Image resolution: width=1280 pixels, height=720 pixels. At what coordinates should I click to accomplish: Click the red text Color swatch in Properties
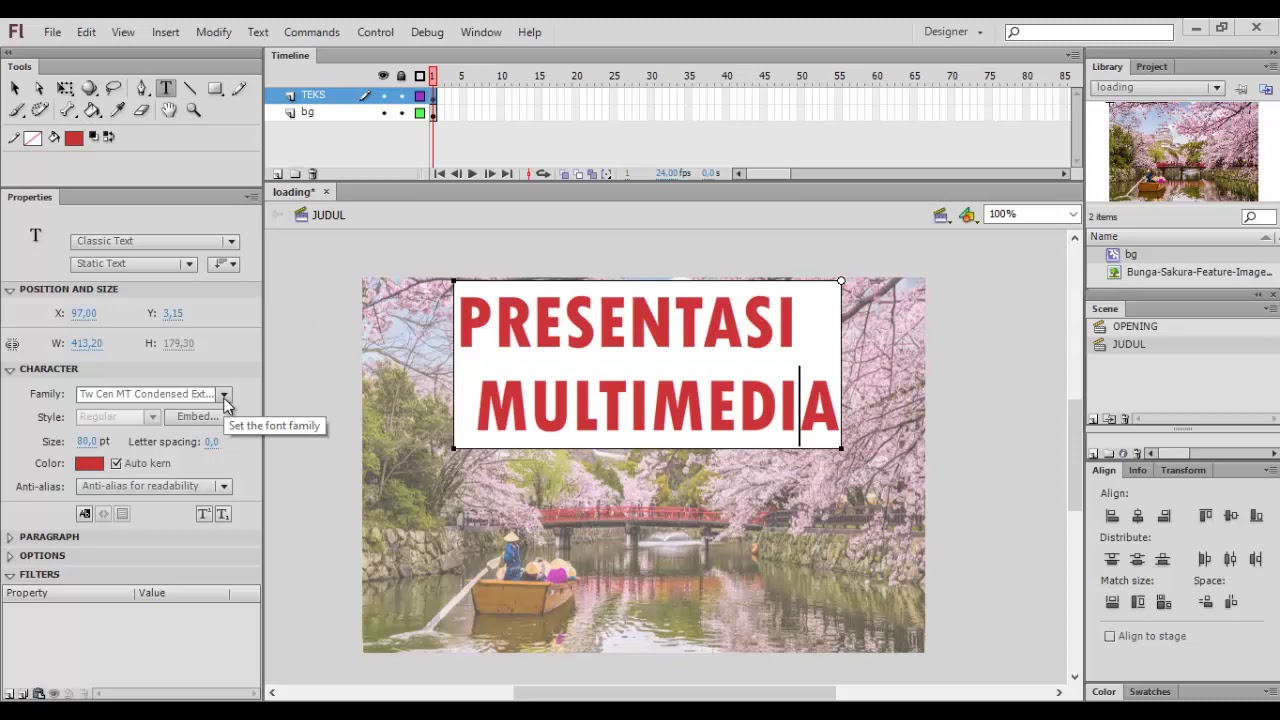[x=89, y=463]
